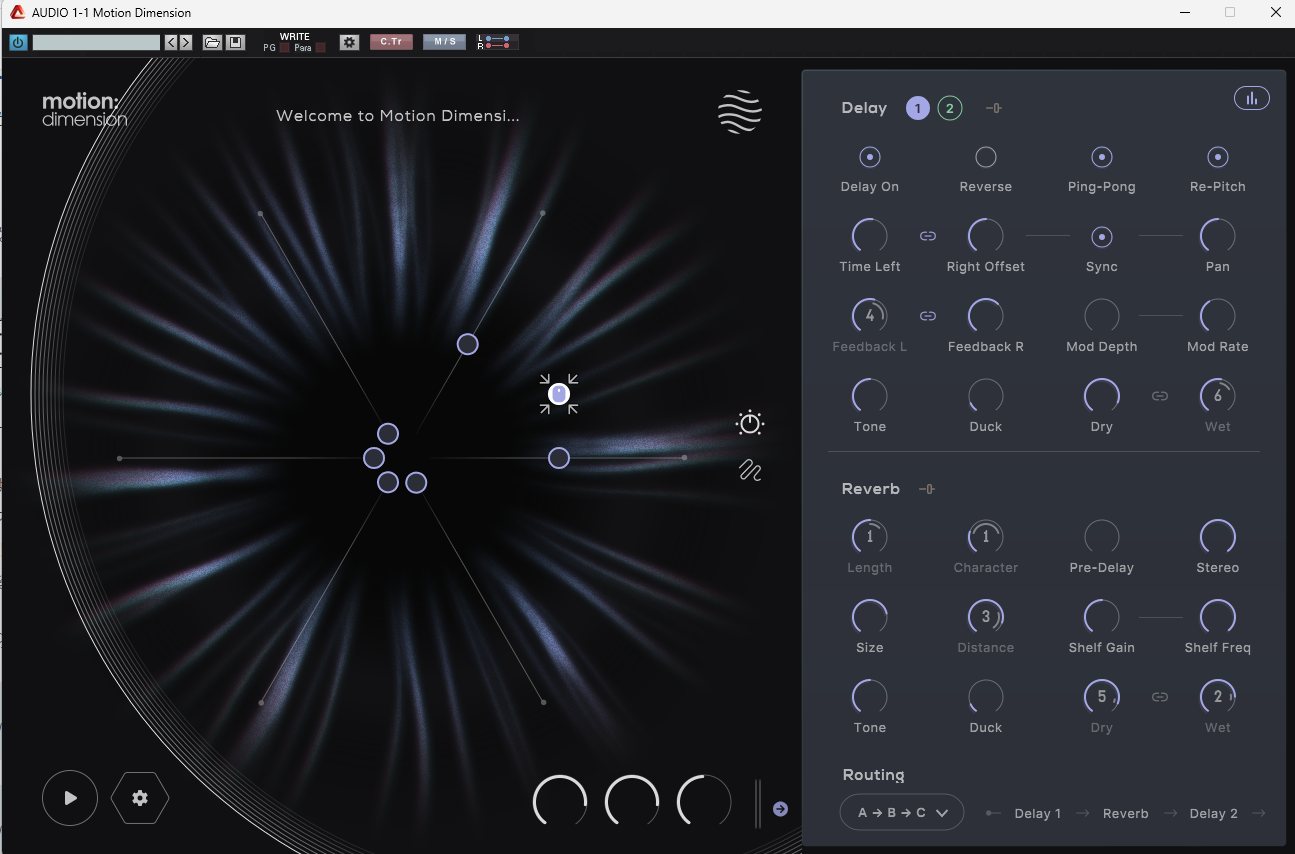Click Delay 2 in the routing chain
The width and height of the screenshot is (1295, 854).
[x=1214, y=814]
